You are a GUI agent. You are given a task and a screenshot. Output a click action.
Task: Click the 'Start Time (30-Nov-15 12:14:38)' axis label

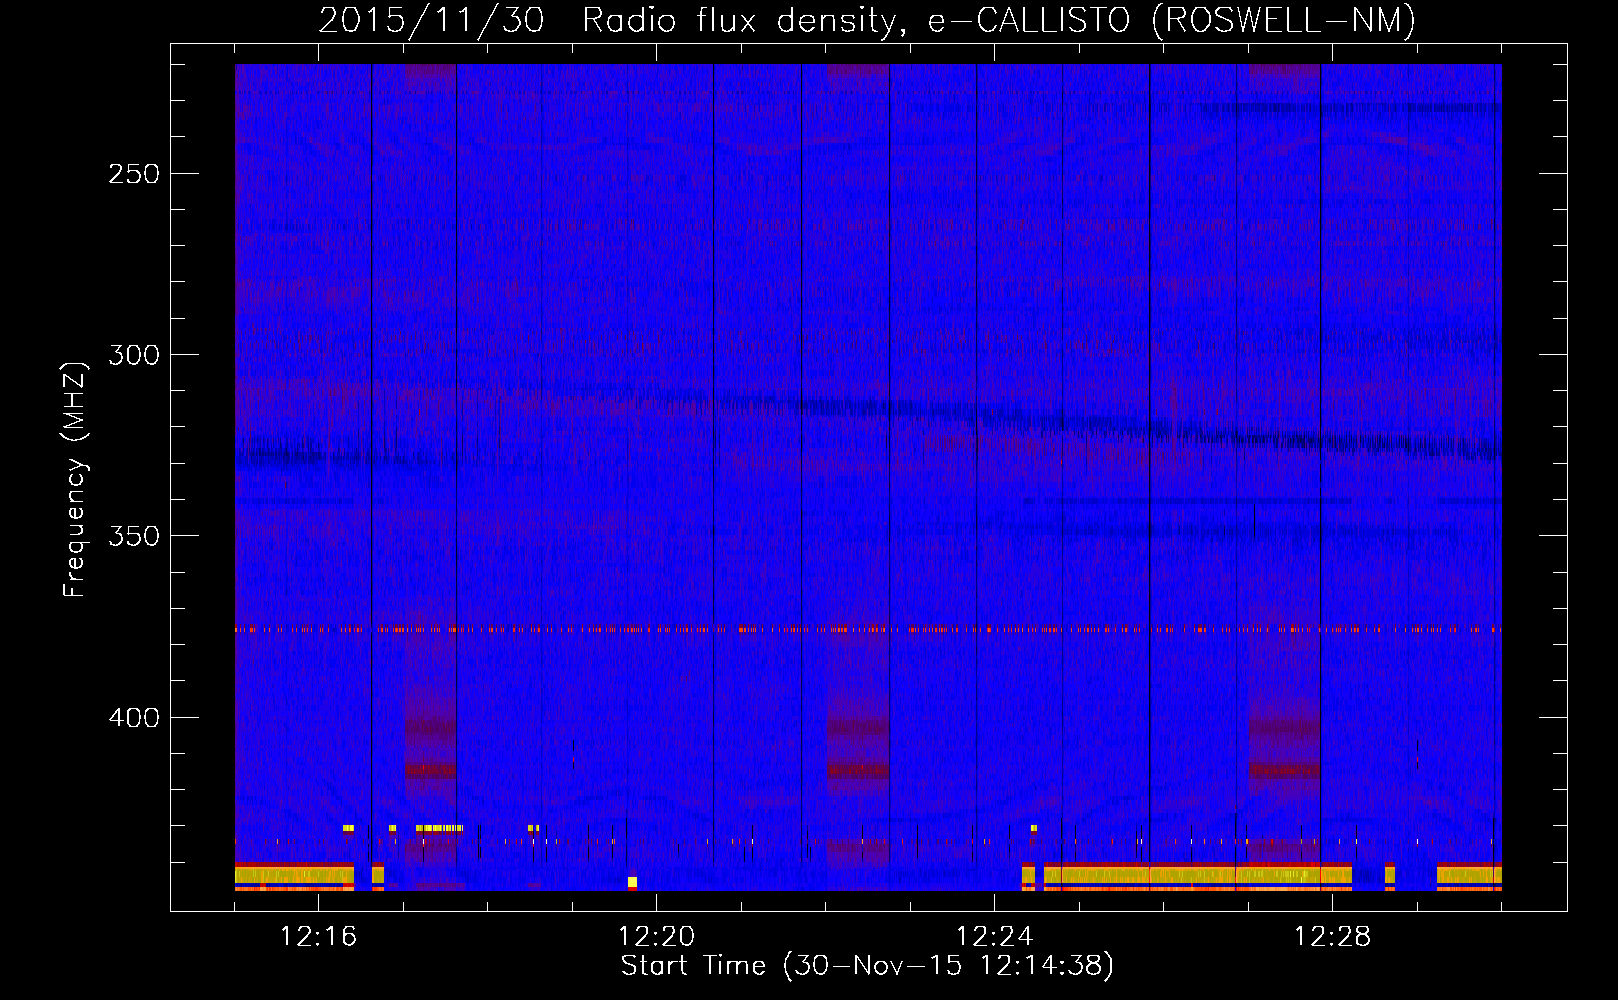pyautogui.click(x=867, y=966)
